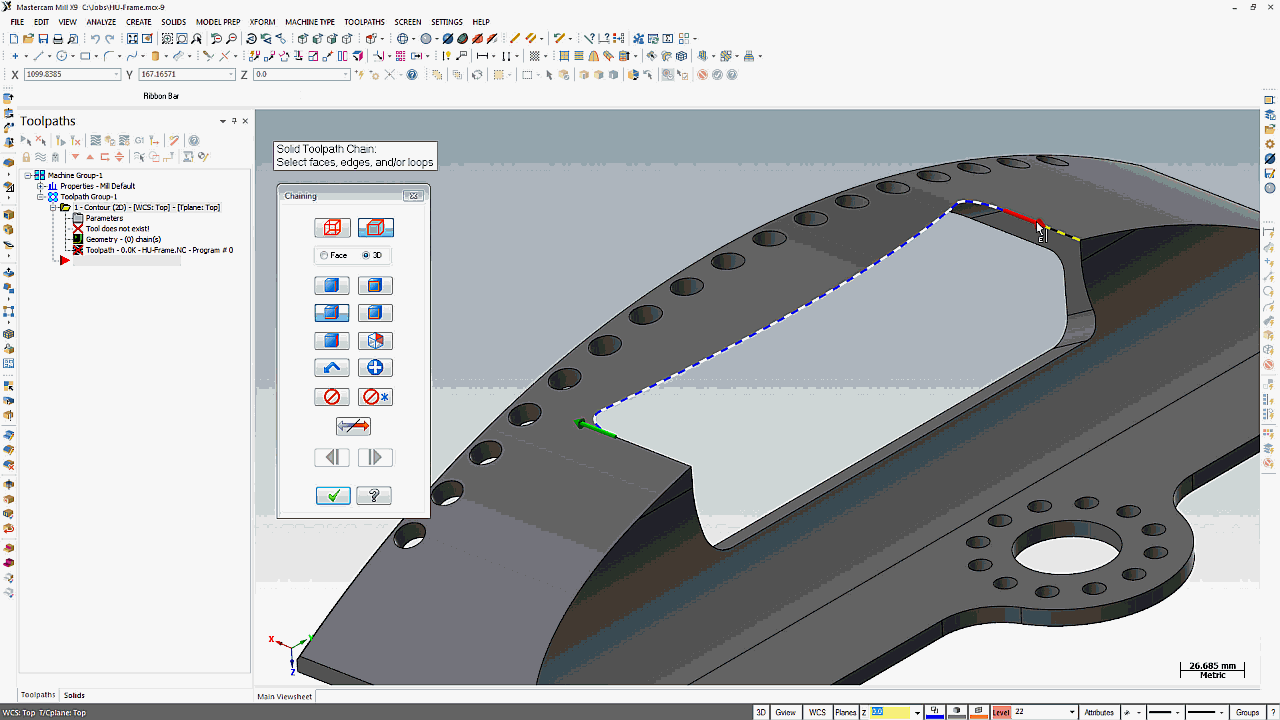This screenshot has width=1280, height=720.
Task: Open the TOOLPATHS menu
Action: tap(364, 22)
